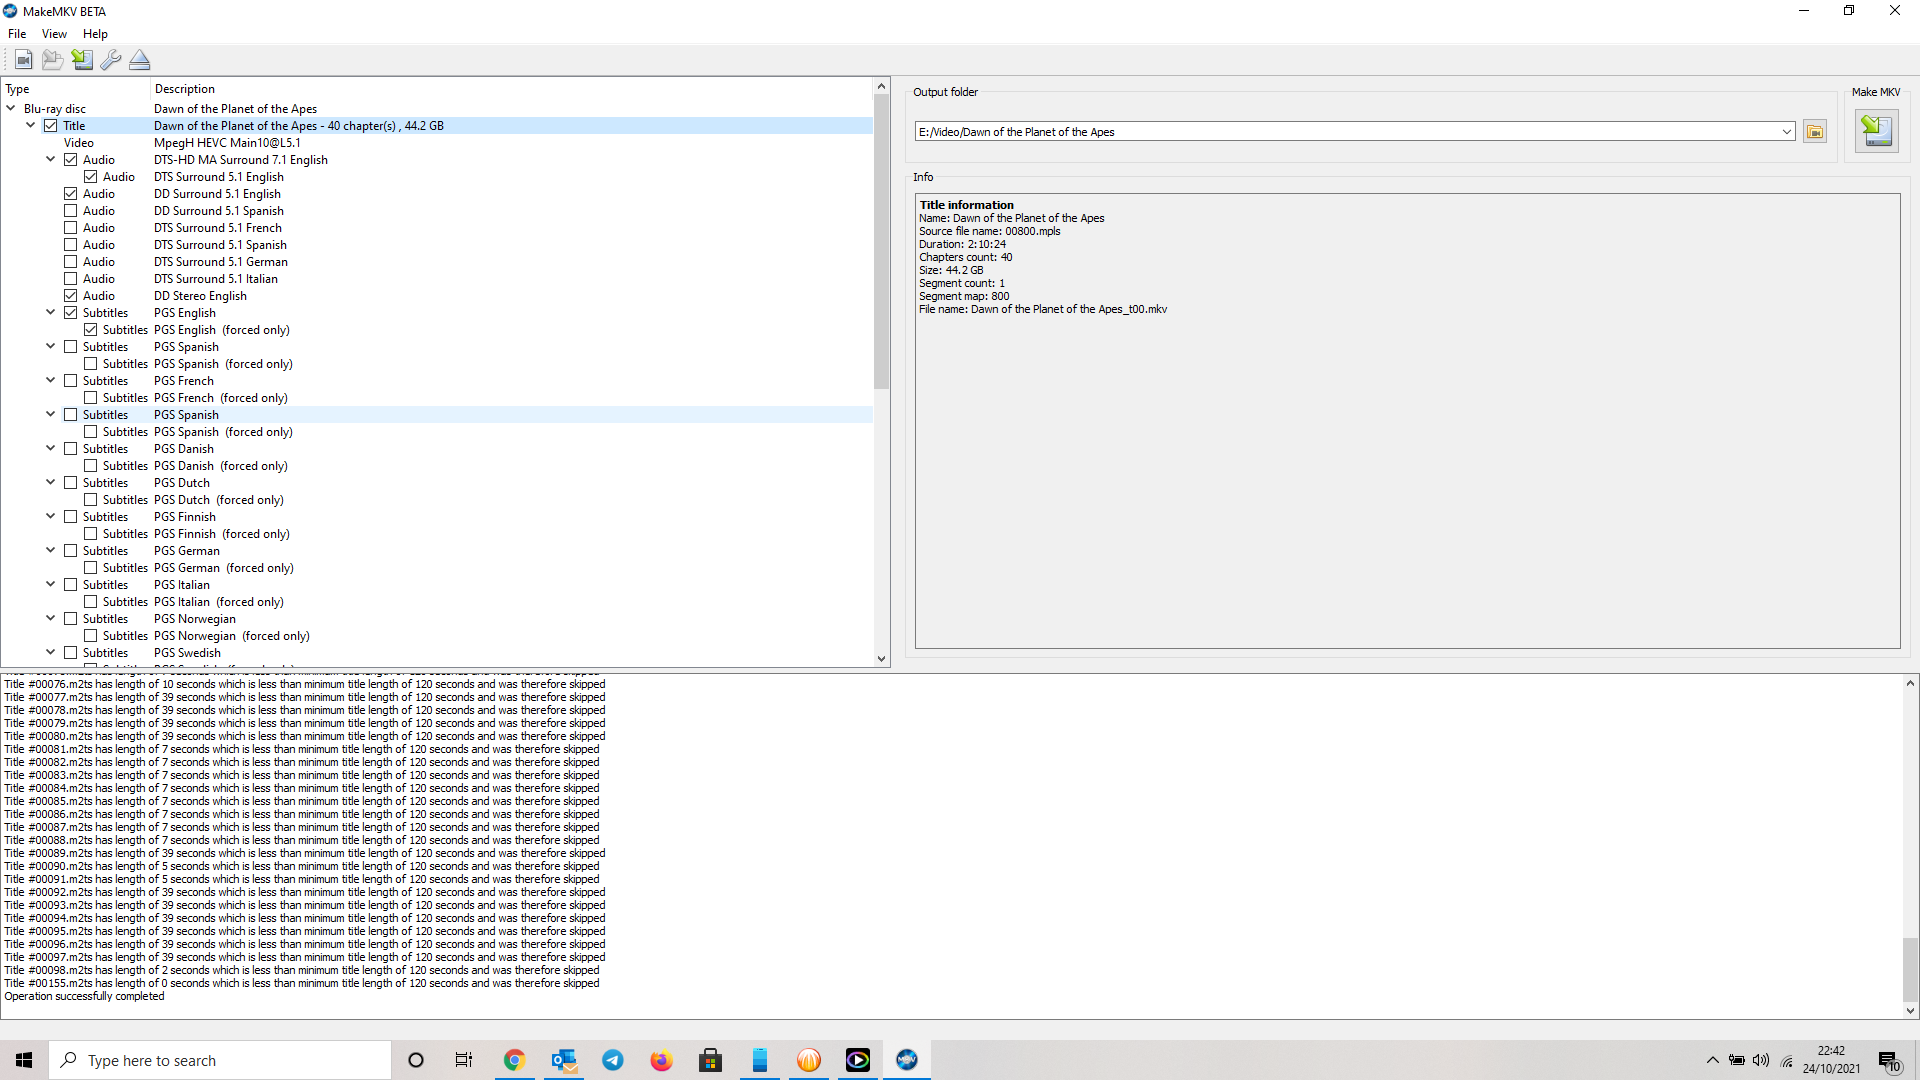Collapse PGS German subtitles node
The height and width of the screenshot is (1080, 1920).
pyautogui.click(x=51, y=550)
